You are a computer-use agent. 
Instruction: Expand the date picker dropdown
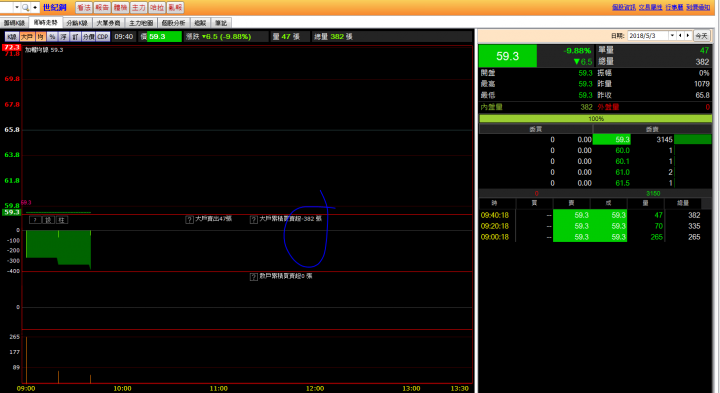point(672,35)
